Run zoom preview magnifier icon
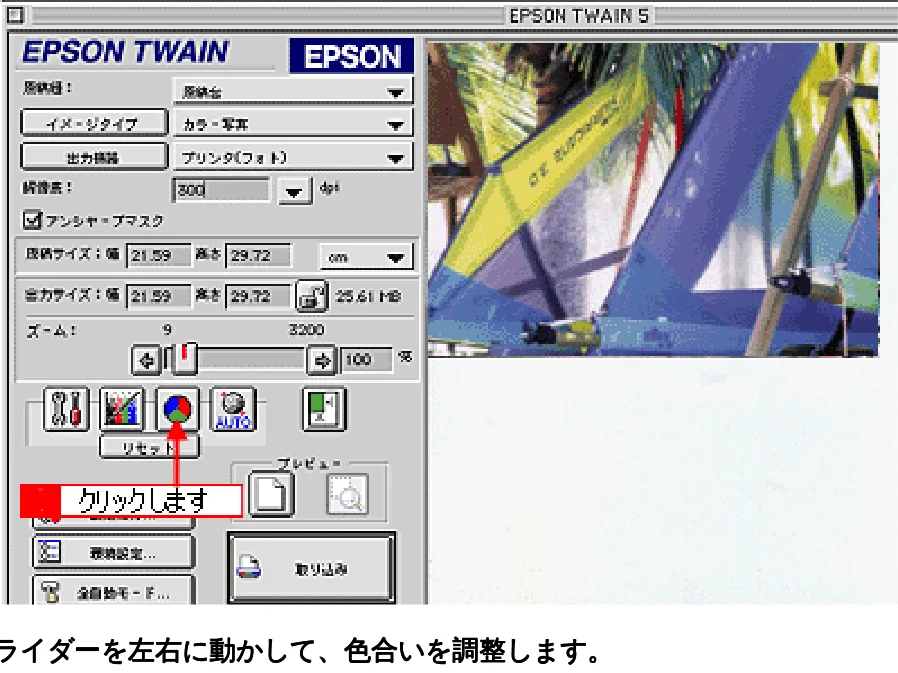This screenshot has height=673, width=898. click(x=347, y=494)
